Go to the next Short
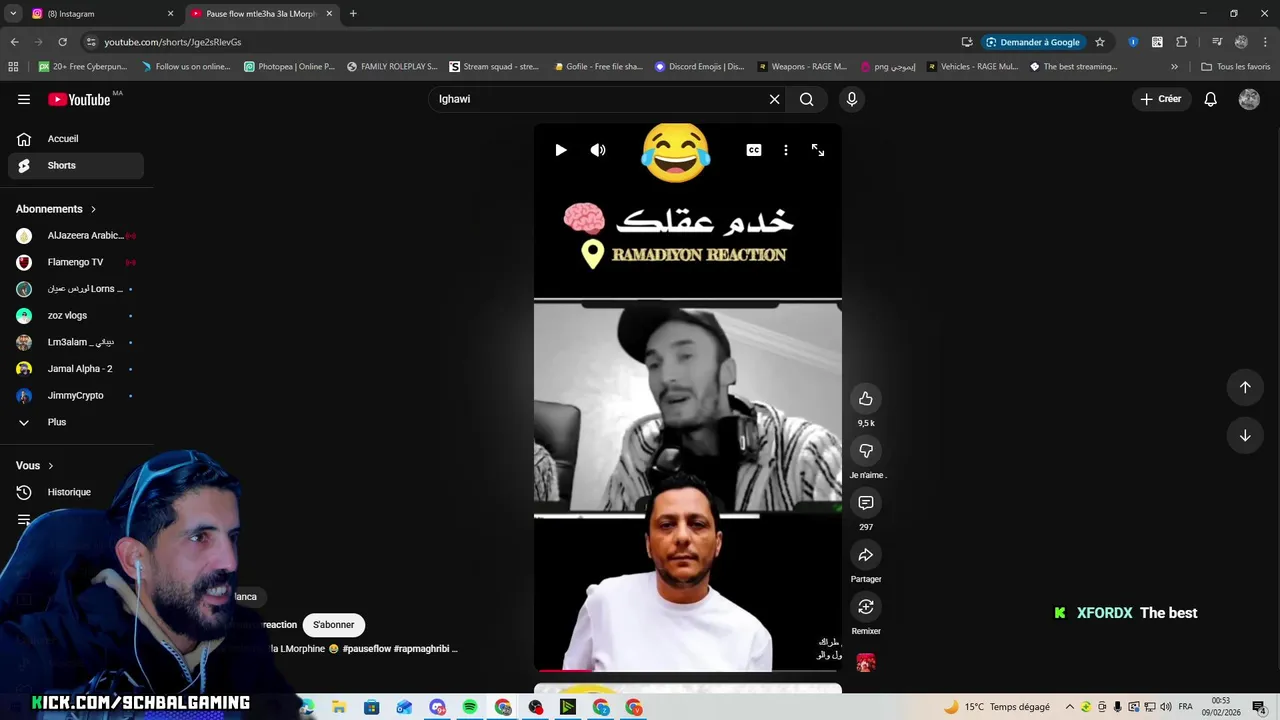Viewport: 1280px width, 720px height. (1245, 435)
